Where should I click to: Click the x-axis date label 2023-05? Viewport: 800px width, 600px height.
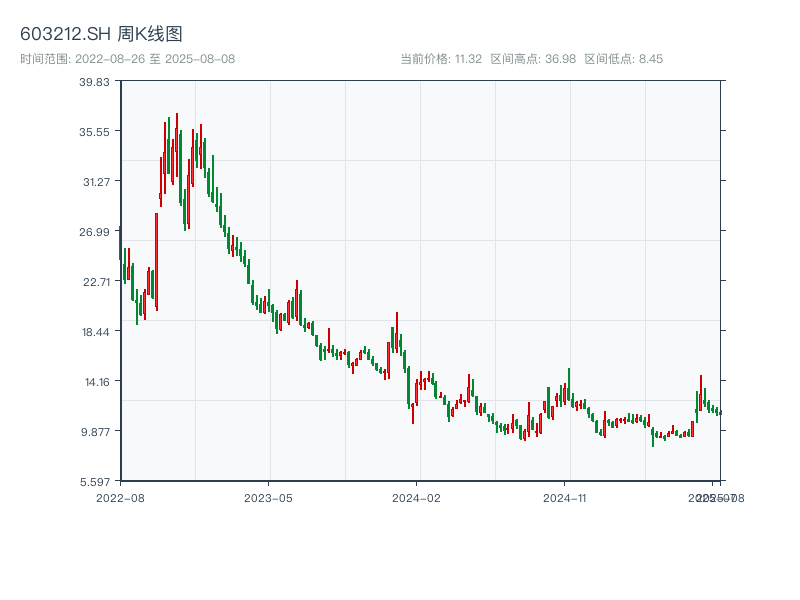click(x=268, y=498)
